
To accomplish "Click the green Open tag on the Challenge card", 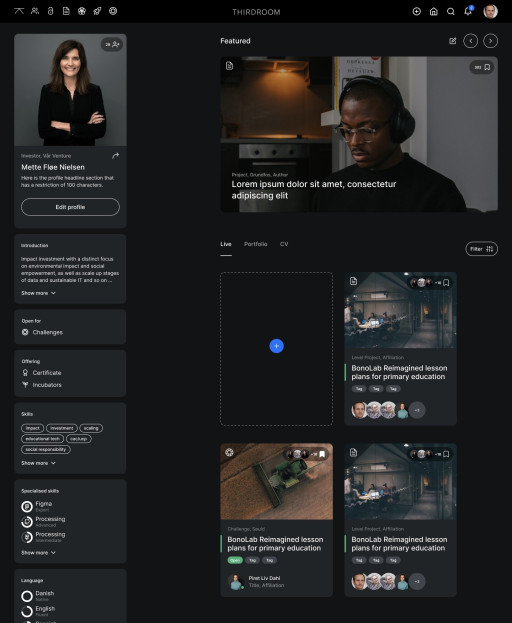I will tap(235, 560).
